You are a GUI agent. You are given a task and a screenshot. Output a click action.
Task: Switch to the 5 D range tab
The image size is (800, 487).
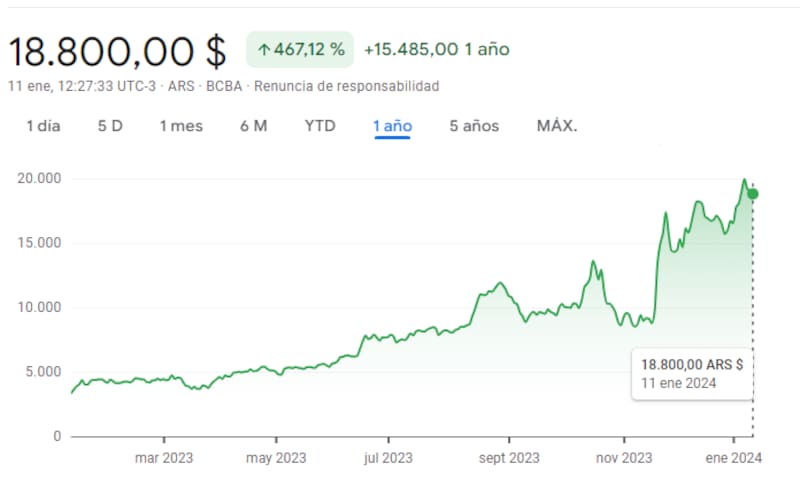click(110, 126)
